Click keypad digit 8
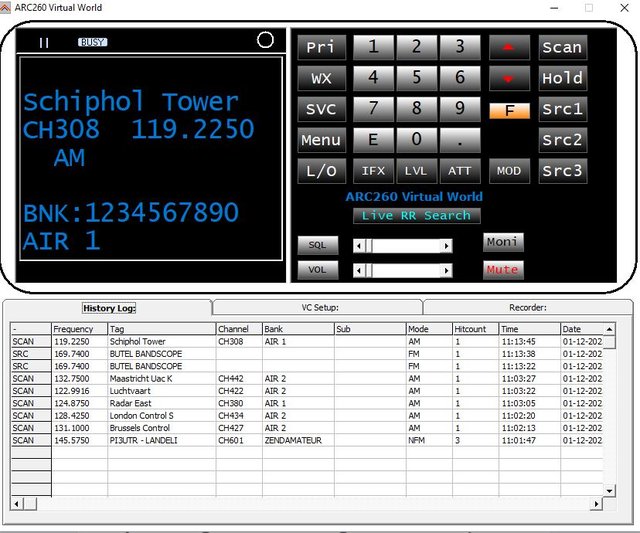The width and height of the screenshot is (640, 533). pyautogui.click(x=416, y=109)
